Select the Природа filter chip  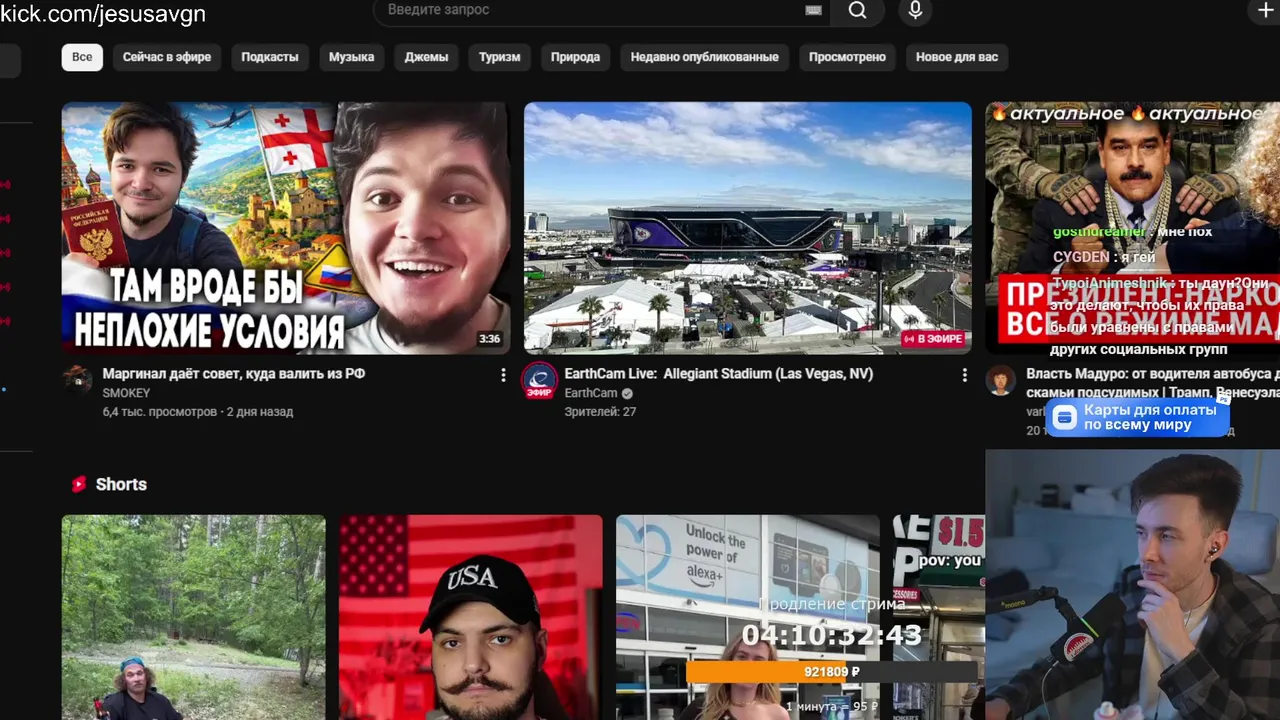pyautogui.click(x=575, y=57)
